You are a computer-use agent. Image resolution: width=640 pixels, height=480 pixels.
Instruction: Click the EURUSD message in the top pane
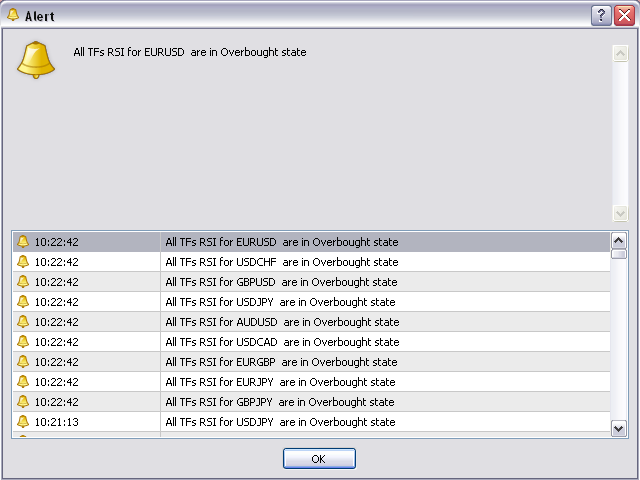[190, 52]
